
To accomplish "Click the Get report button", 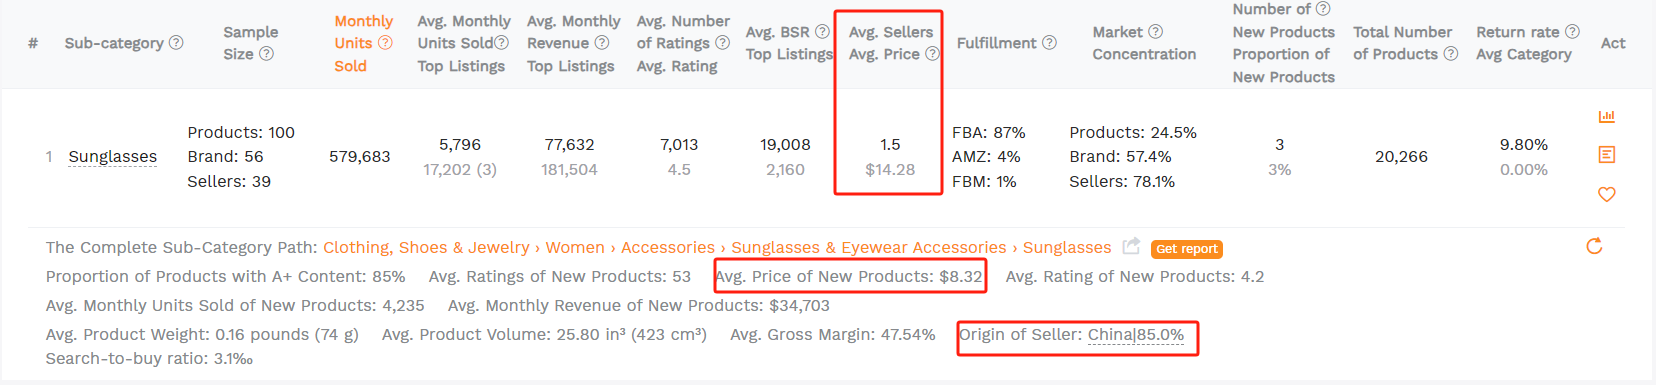I will (x=1187, y=249).
